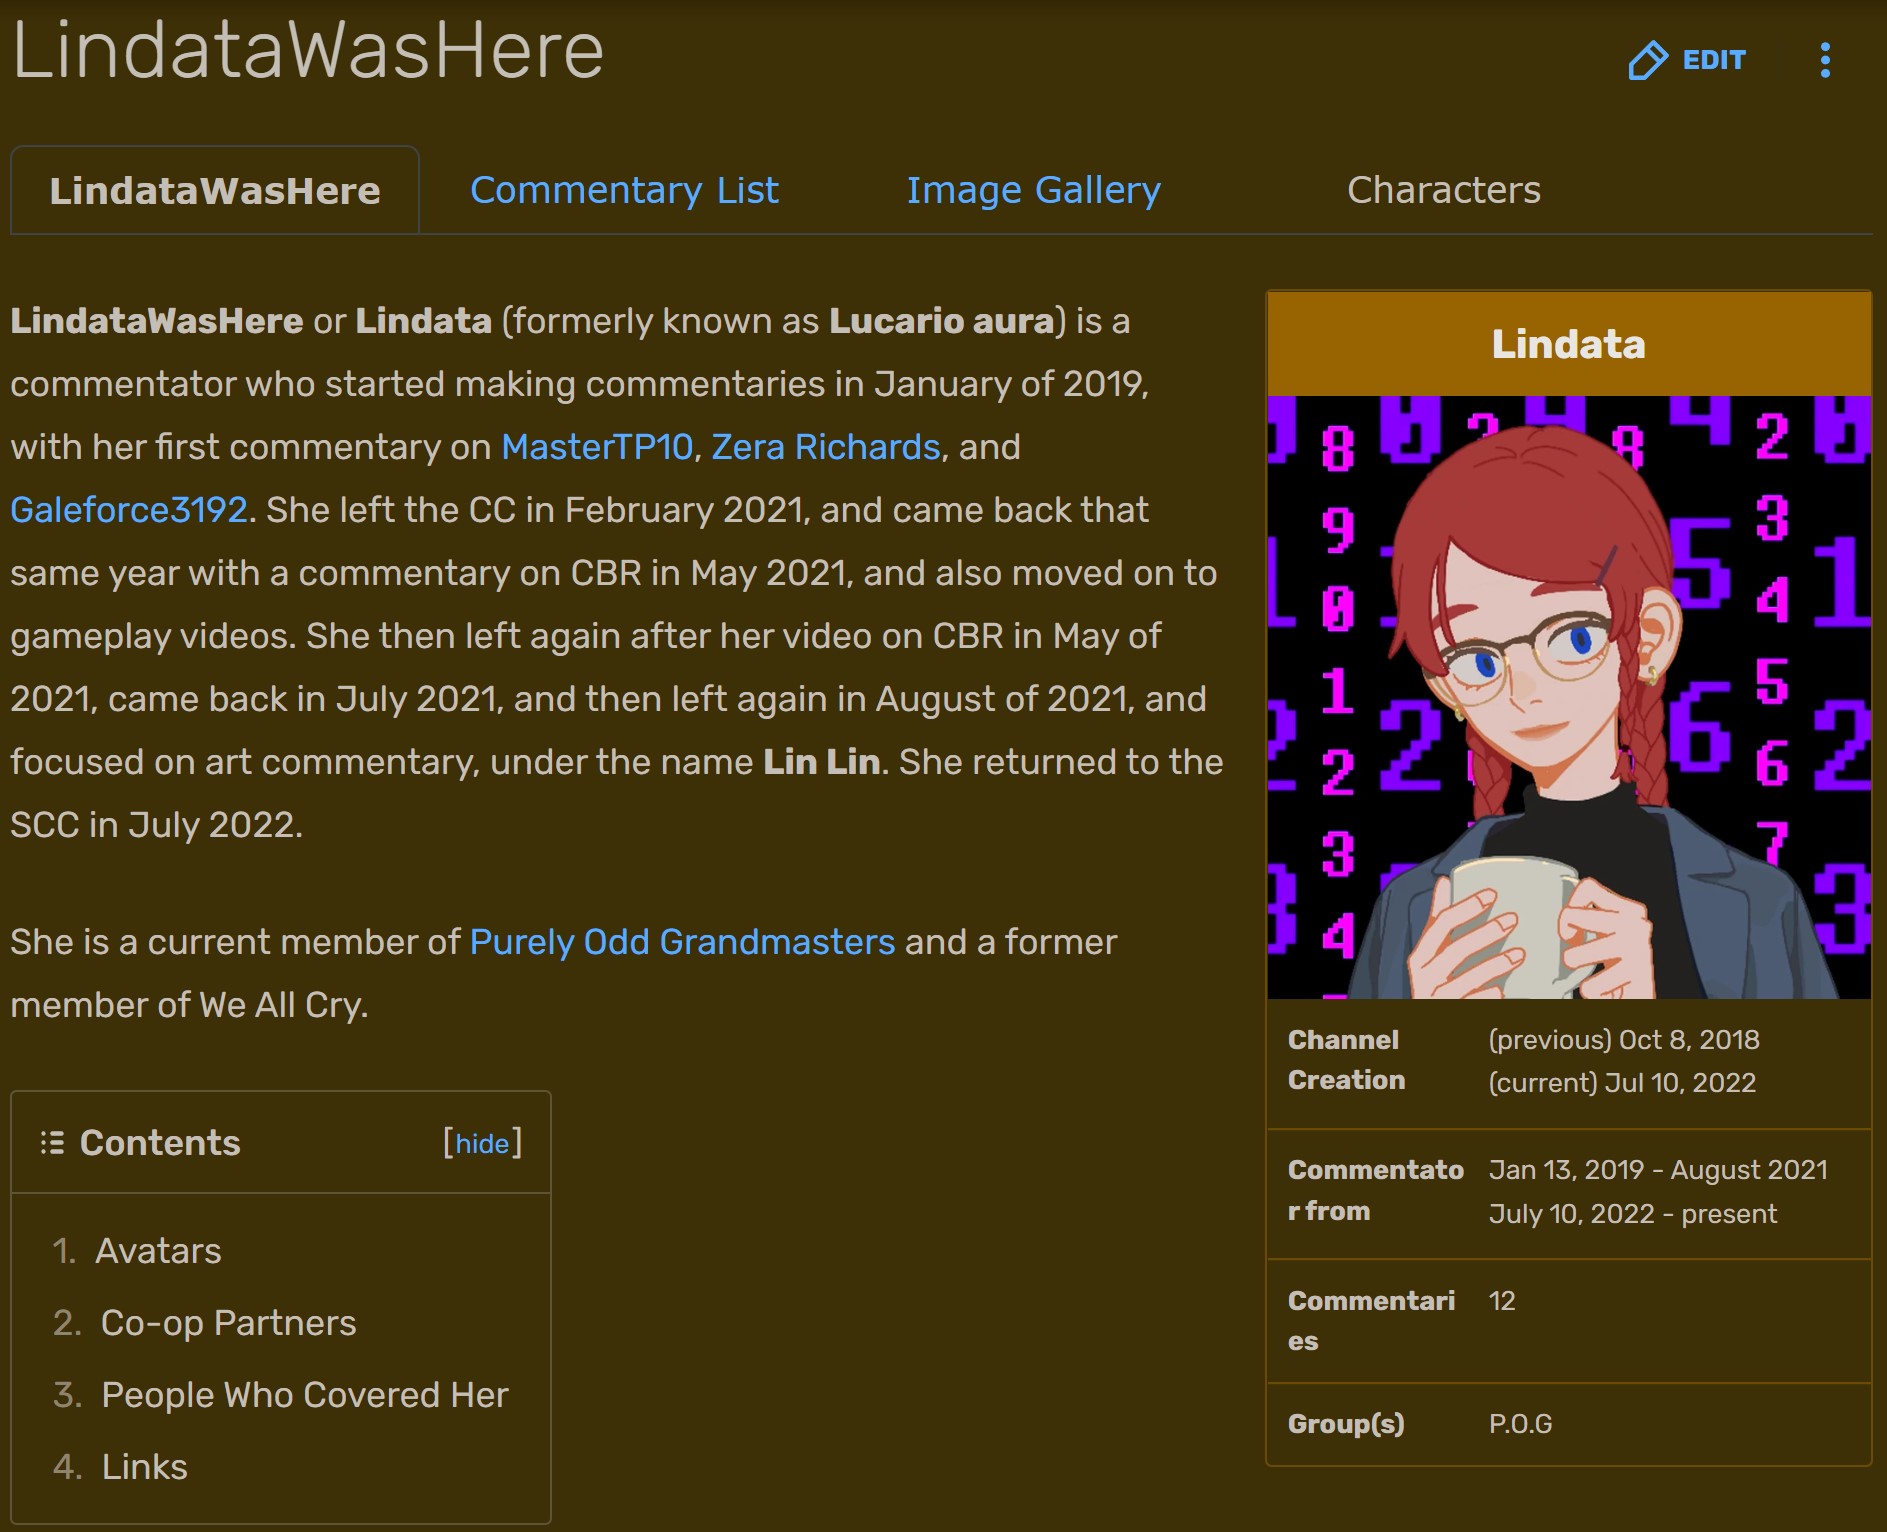Open the MasterTP10 link
Screen dimensions: 1887x1532
pyautogui.click(x=597, y=447)
